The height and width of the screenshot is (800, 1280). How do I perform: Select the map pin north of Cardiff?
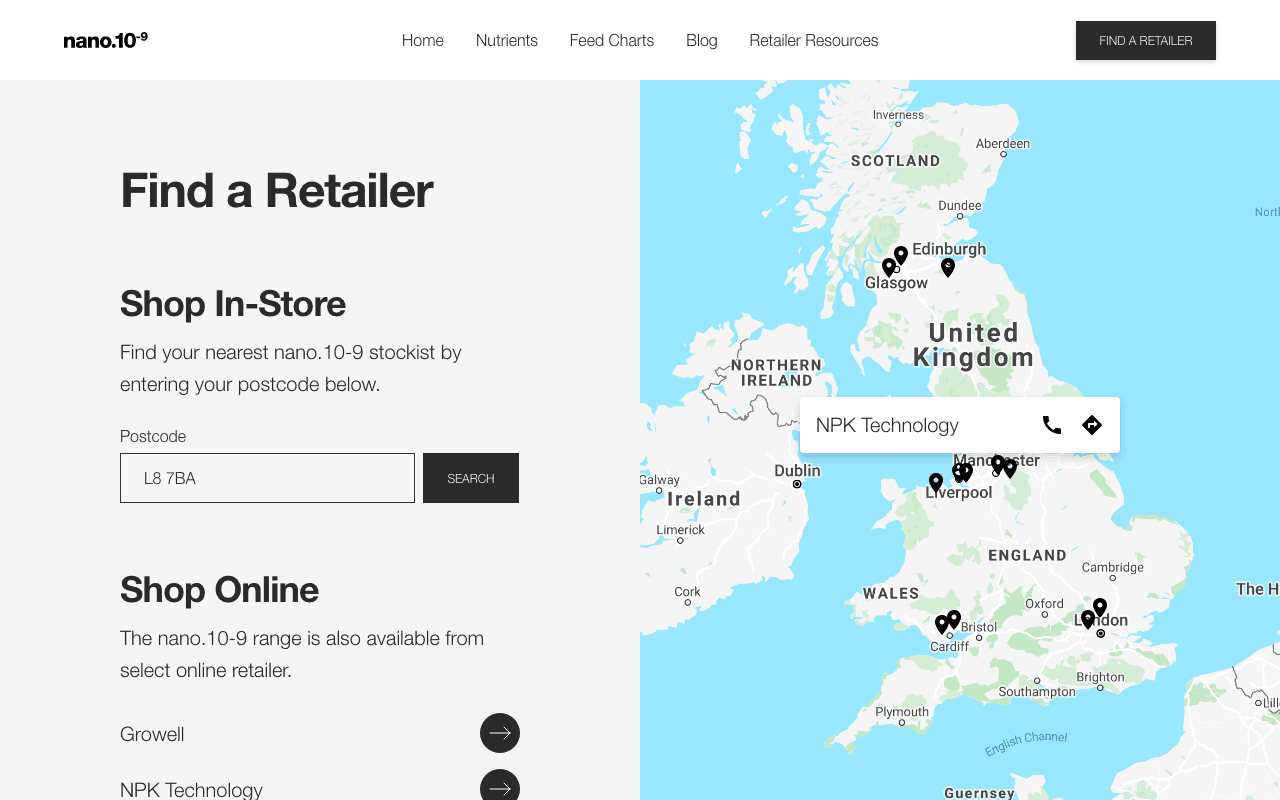click(941, 625)
